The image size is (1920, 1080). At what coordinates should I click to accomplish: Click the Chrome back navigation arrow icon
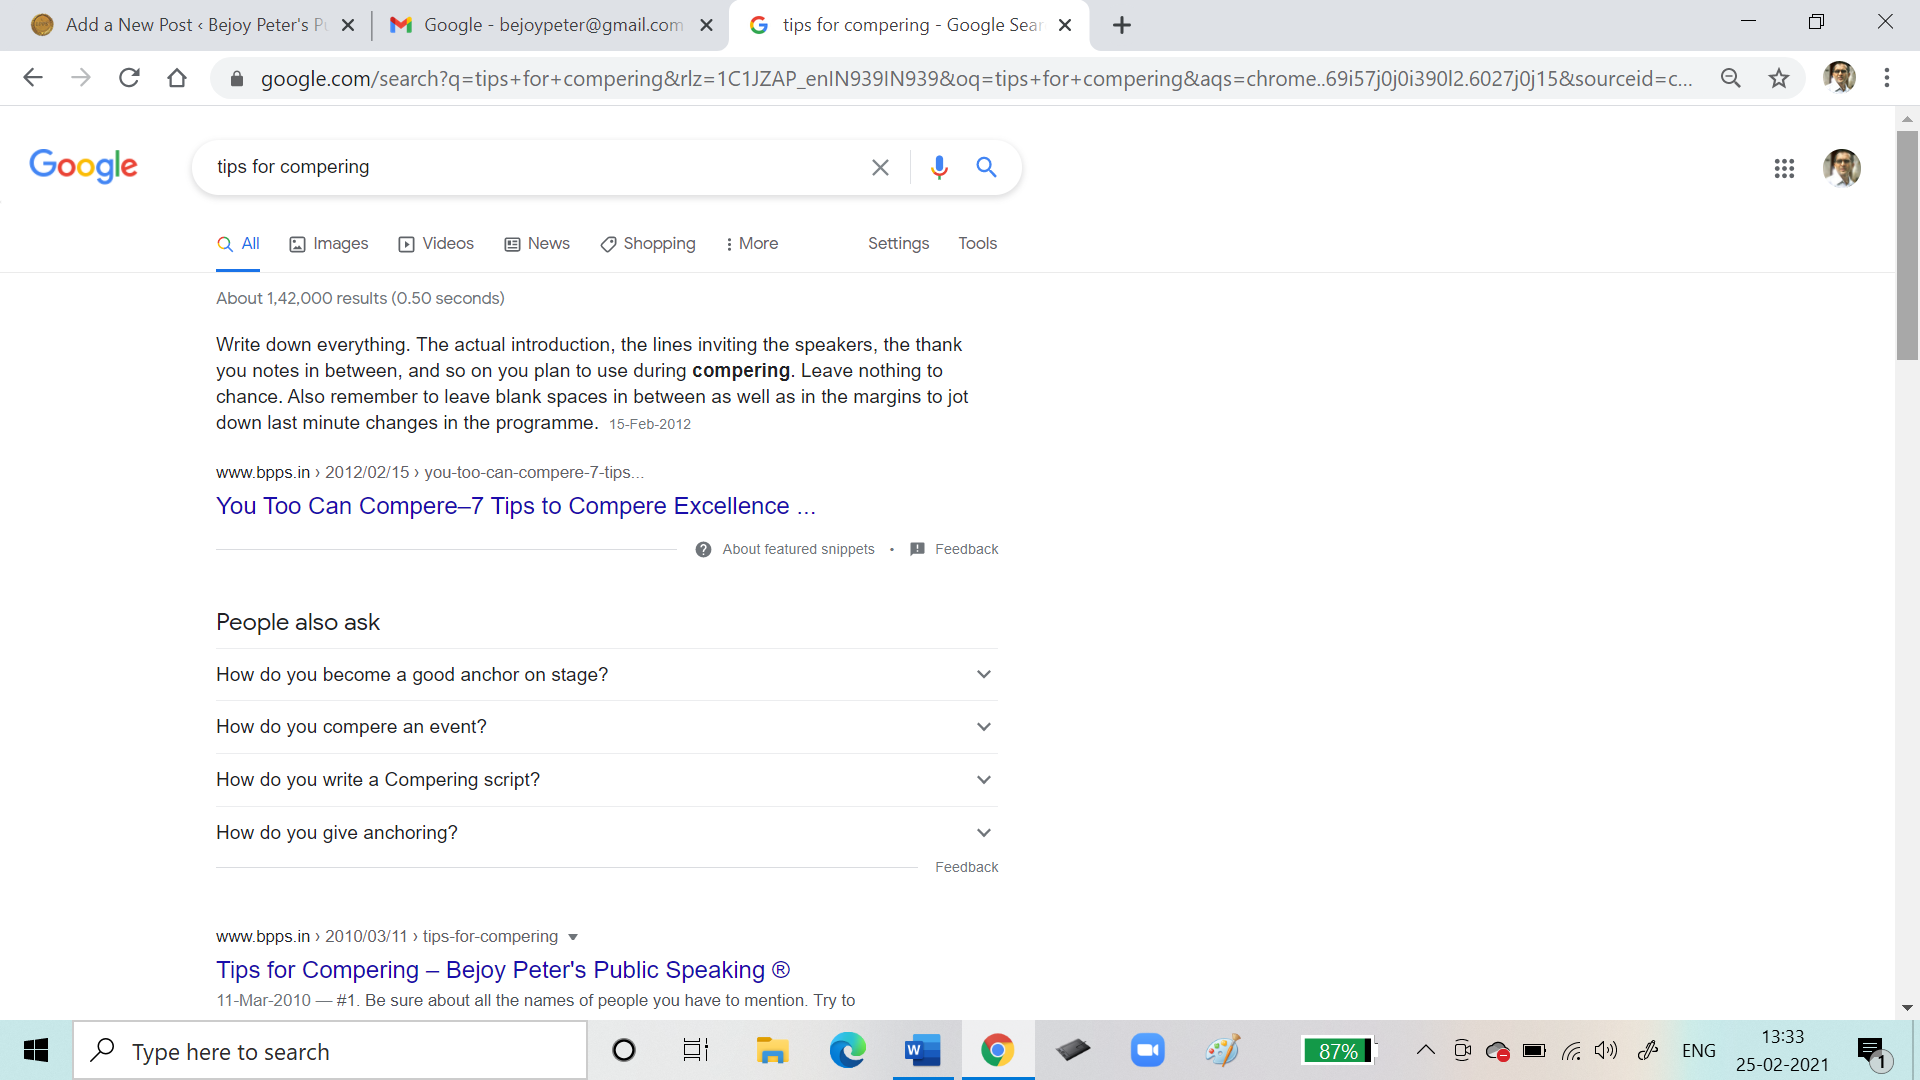pos(32,80)
